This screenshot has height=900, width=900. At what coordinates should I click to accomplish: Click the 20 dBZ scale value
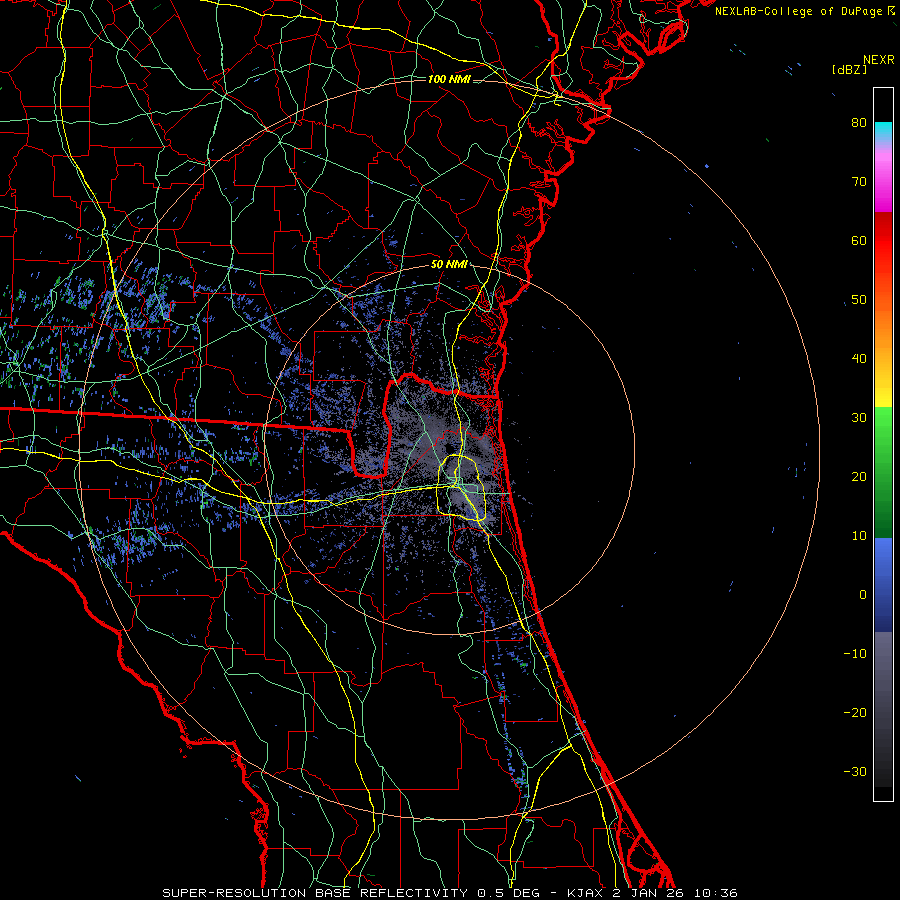(x=859, y=476)
